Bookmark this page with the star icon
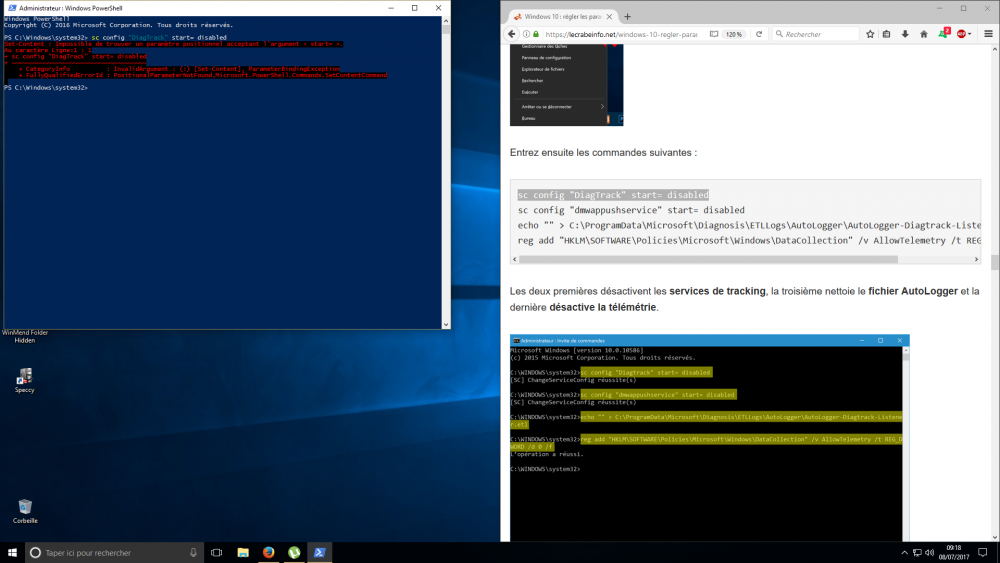 click(x=868, y=34)
